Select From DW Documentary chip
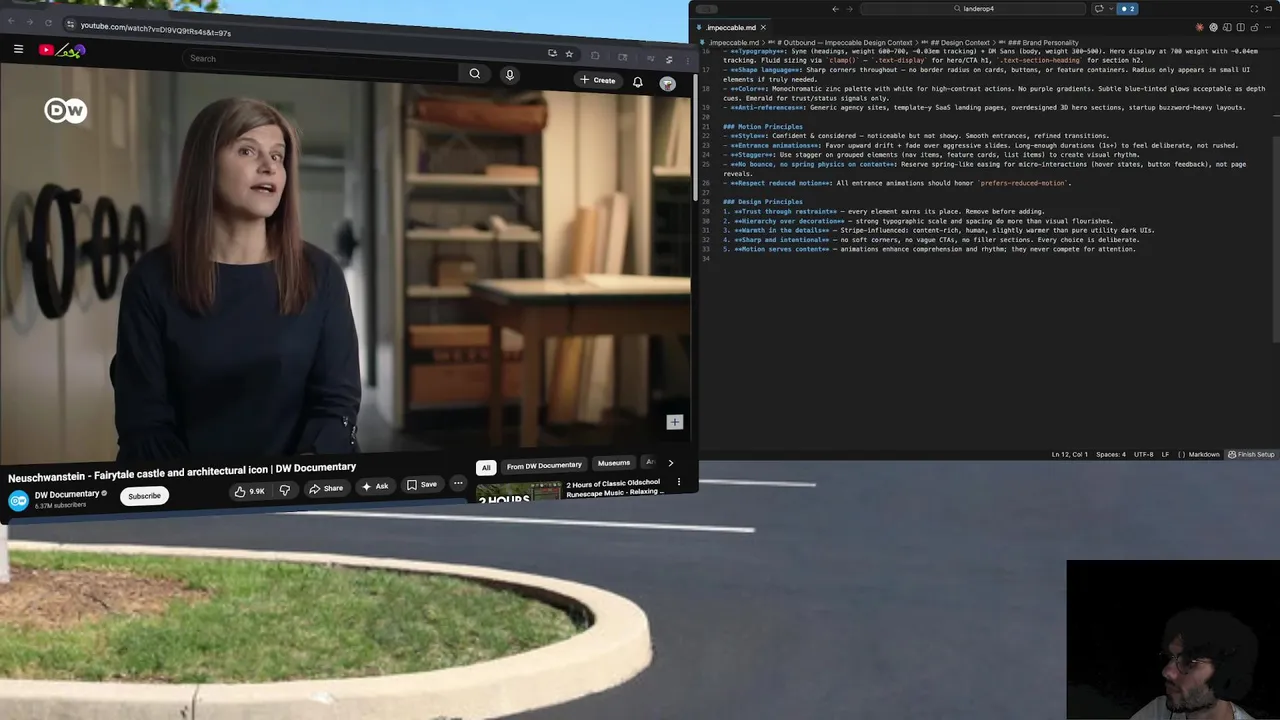 (x=544, y=465)
